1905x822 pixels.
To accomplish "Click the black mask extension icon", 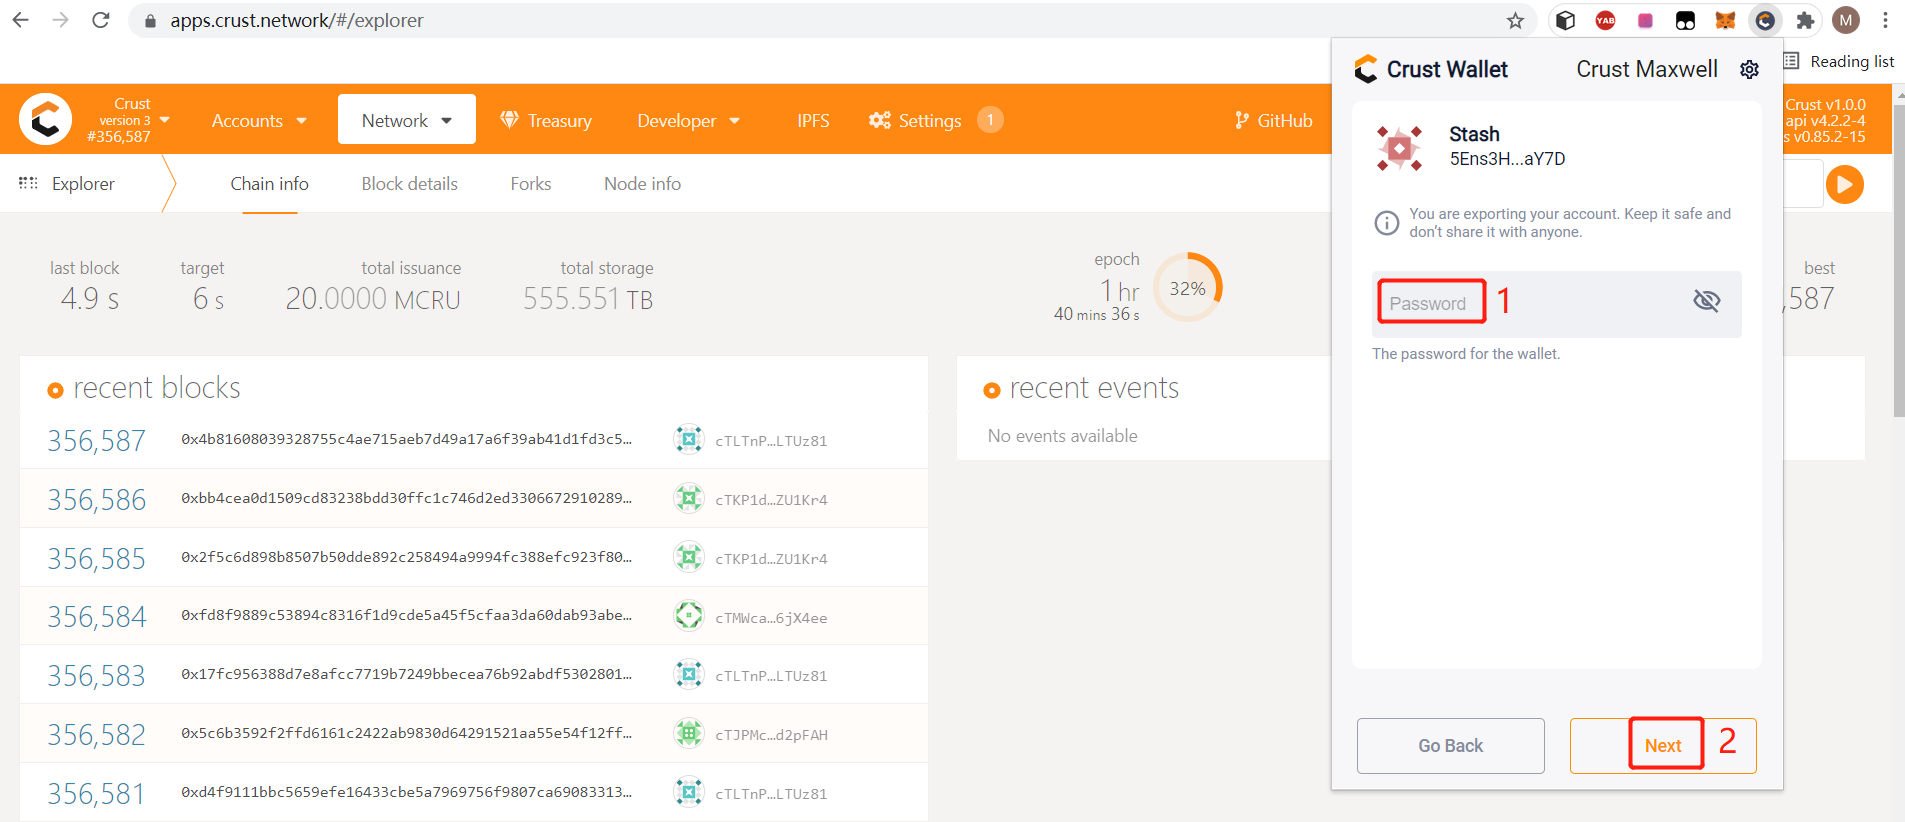I will pyautogui.click(x=1685, y=20).
